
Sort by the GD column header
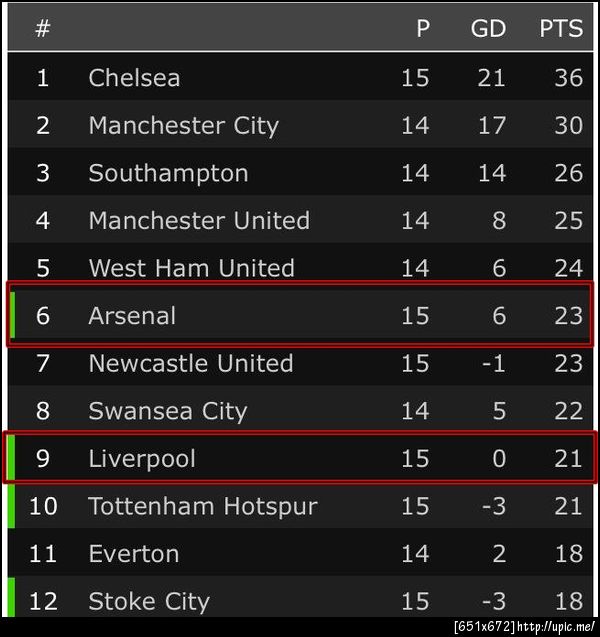point(488,29)
